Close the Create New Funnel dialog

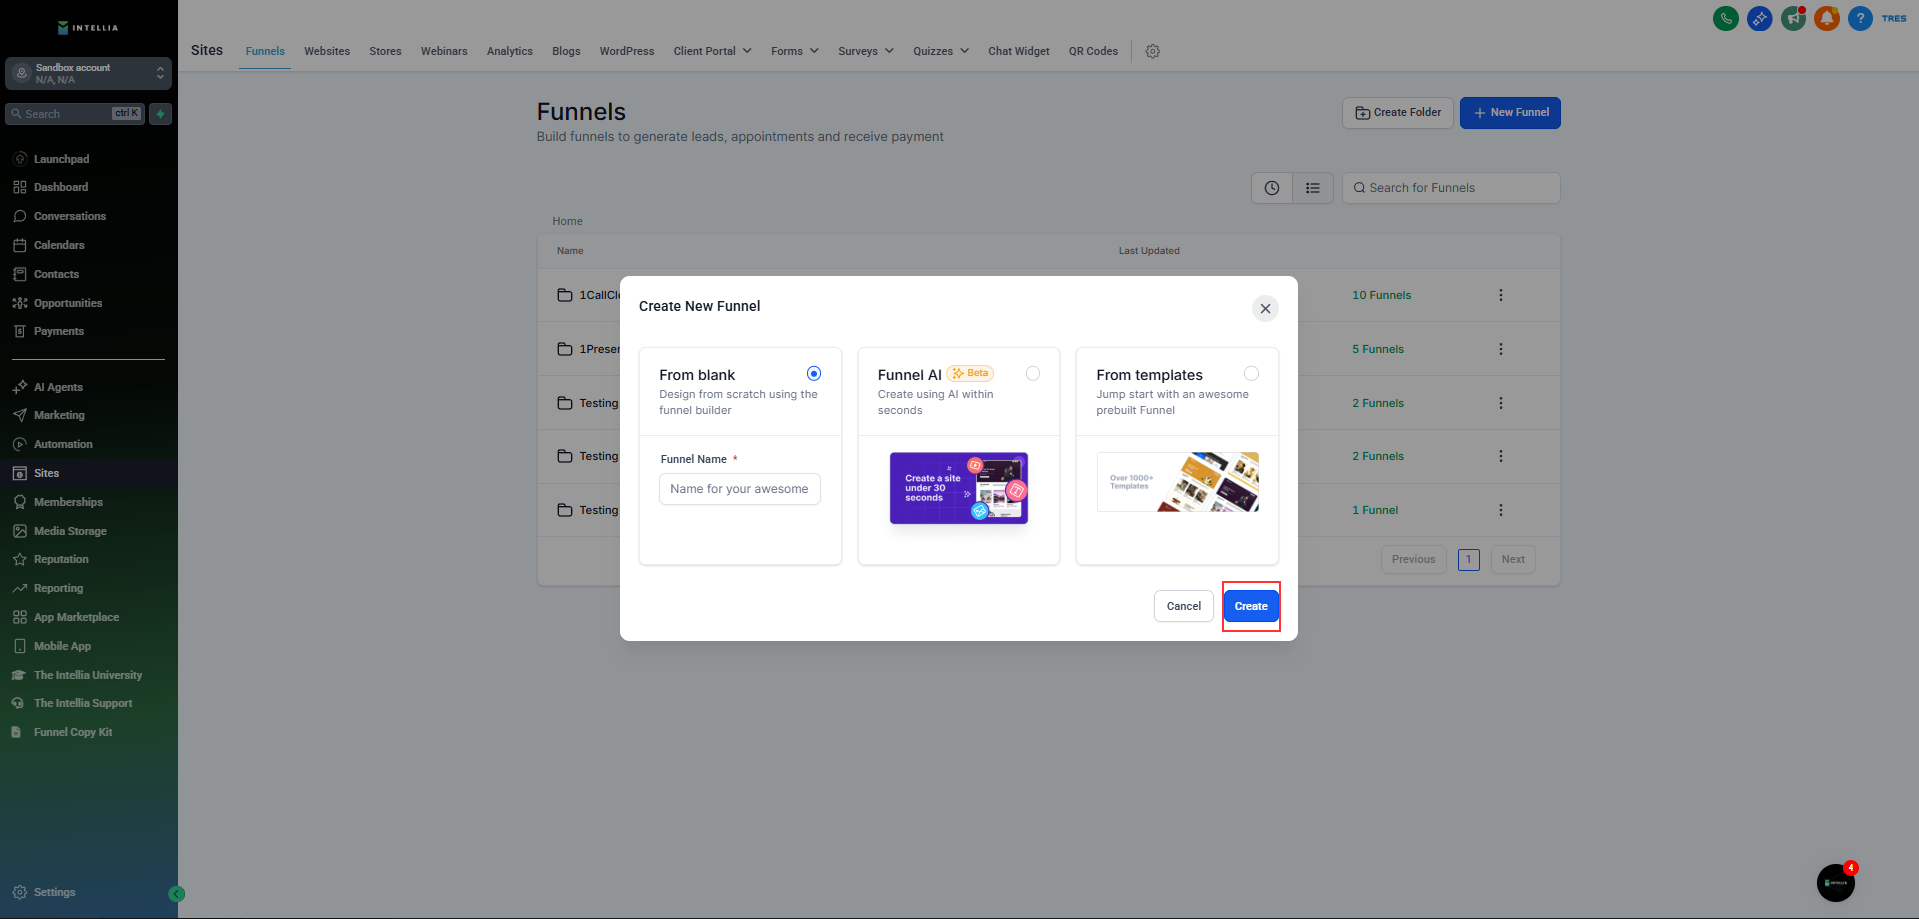[1265, 308]
